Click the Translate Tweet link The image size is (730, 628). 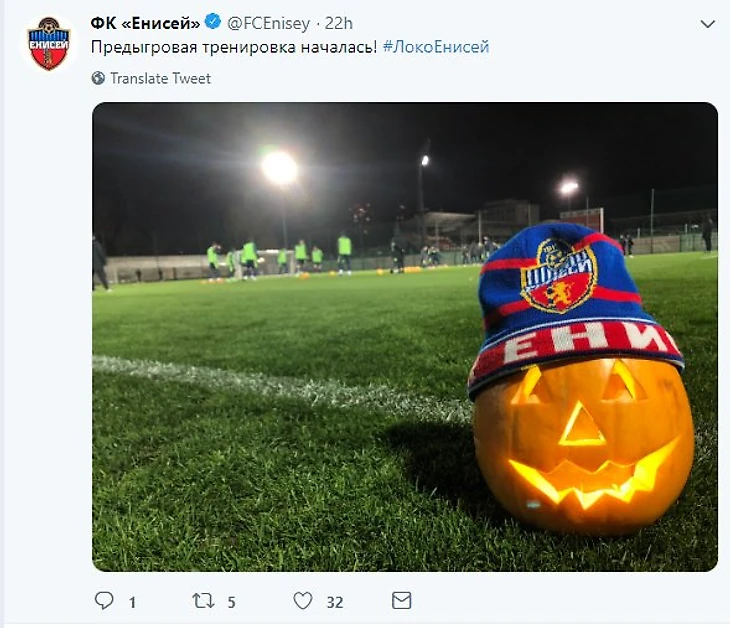pyautogui.click(x=160, y=78)
